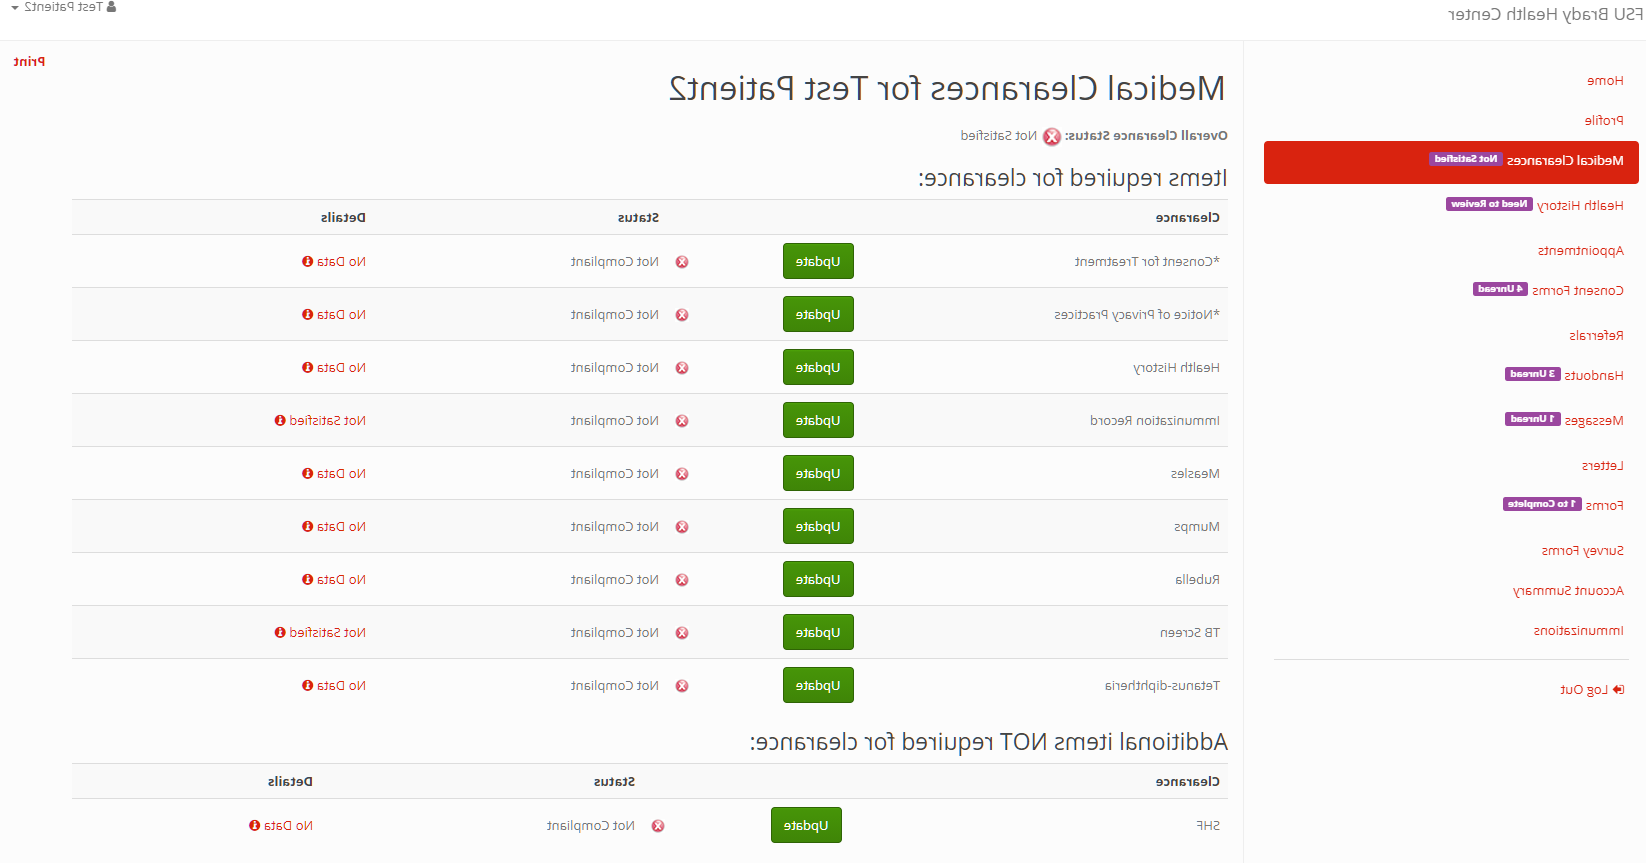The width and height of the screenshot is (1646, 863).
Task: Click the FSU Brady Health Center title
Action: coord(1545,14)
